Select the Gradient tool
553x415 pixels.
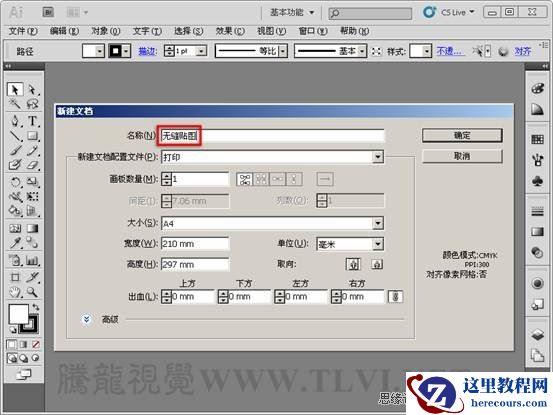tap(32, 228)
